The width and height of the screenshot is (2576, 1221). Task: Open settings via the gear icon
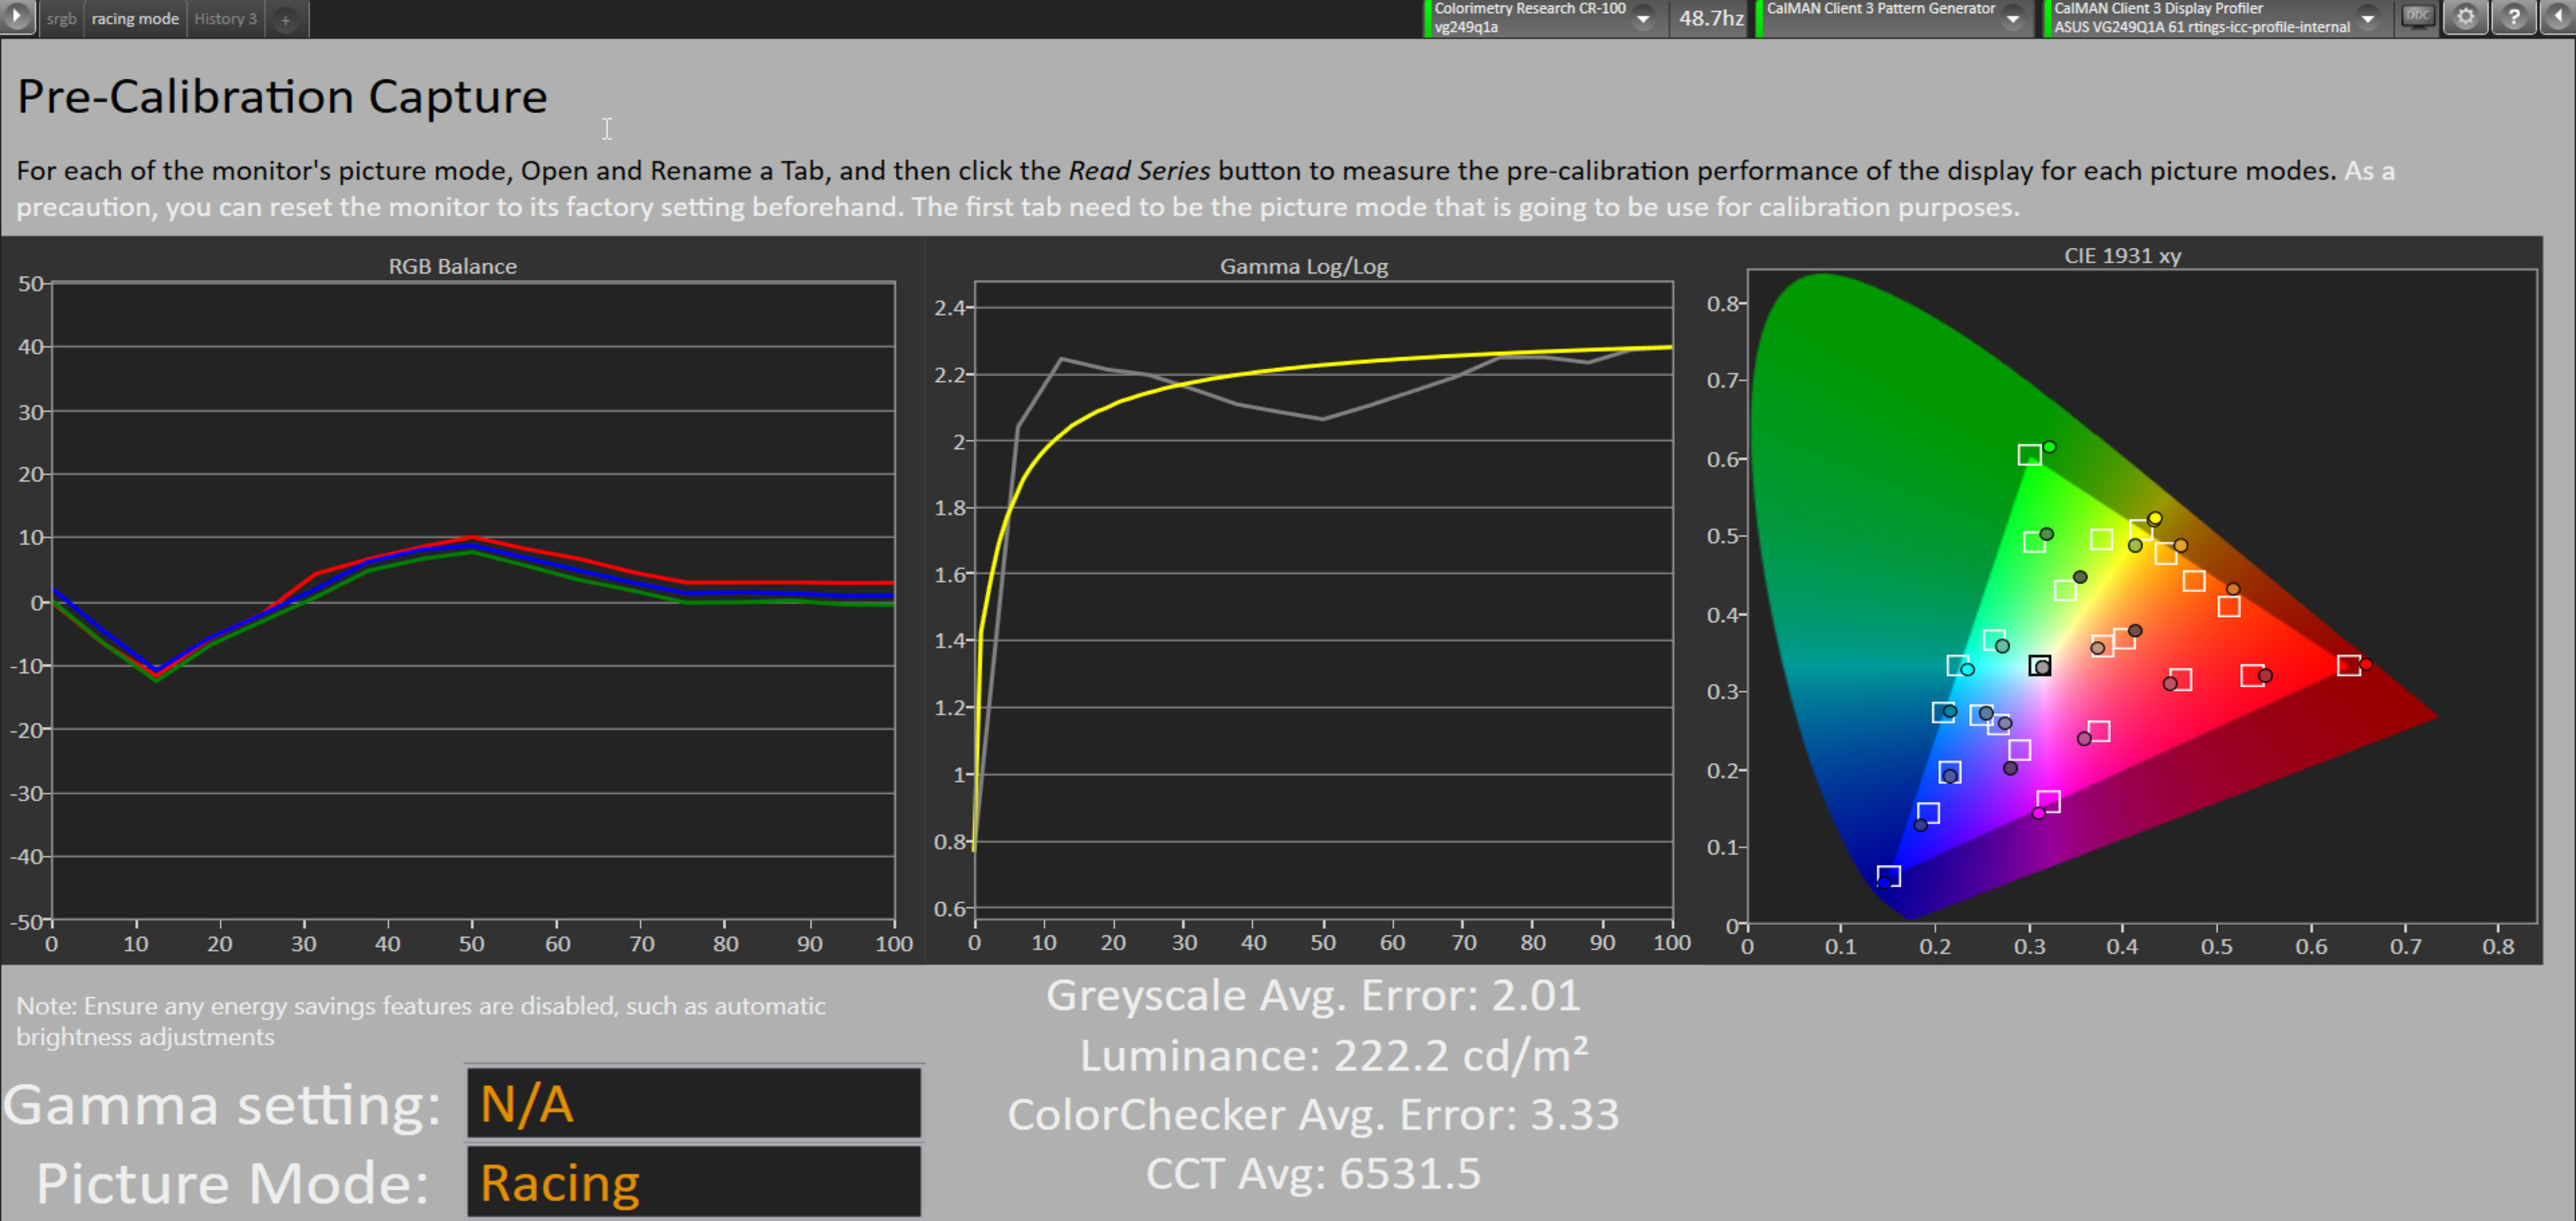(2466, 17)
